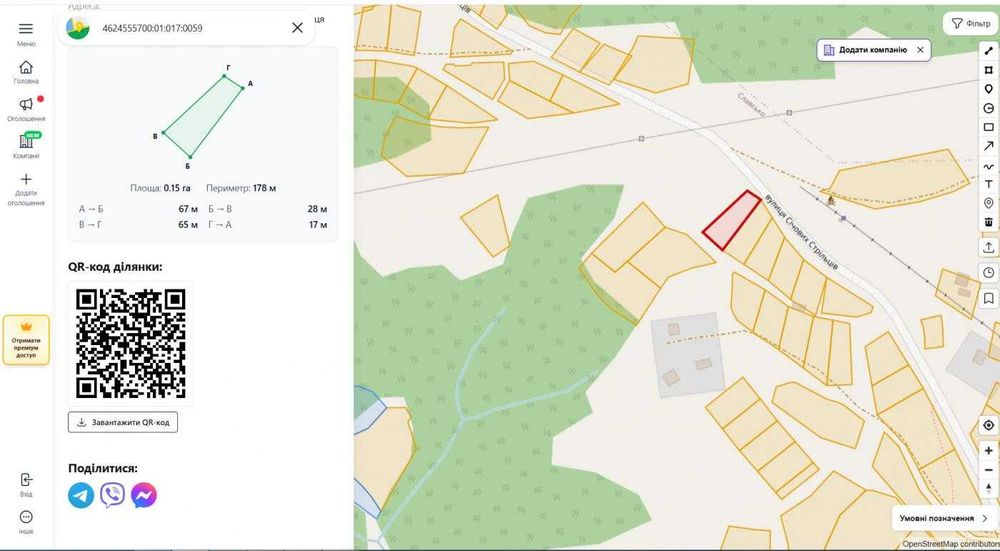Open the Фільтр filter dropdown
Image resolution: width=1000 pixels, height=551 pixels.
971,24
